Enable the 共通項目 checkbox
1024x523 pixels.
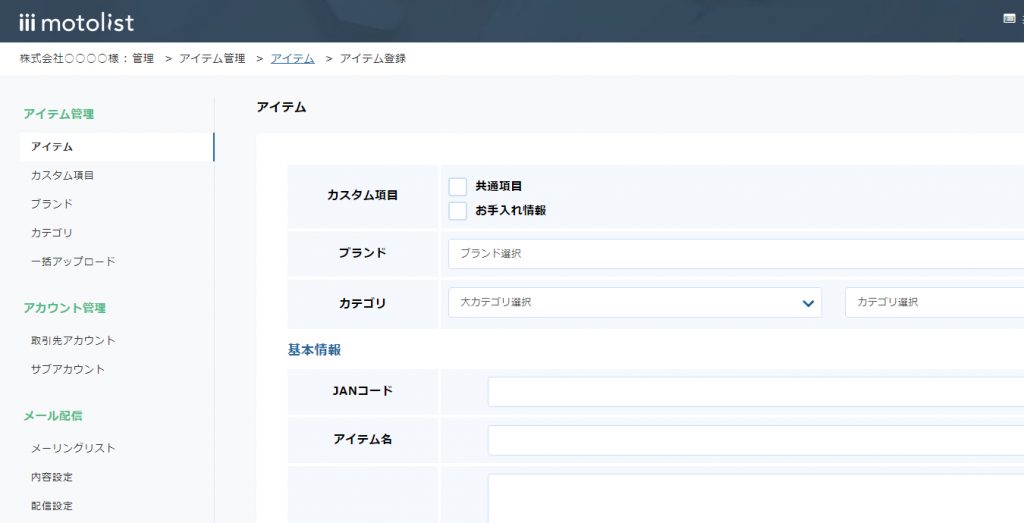458,186
